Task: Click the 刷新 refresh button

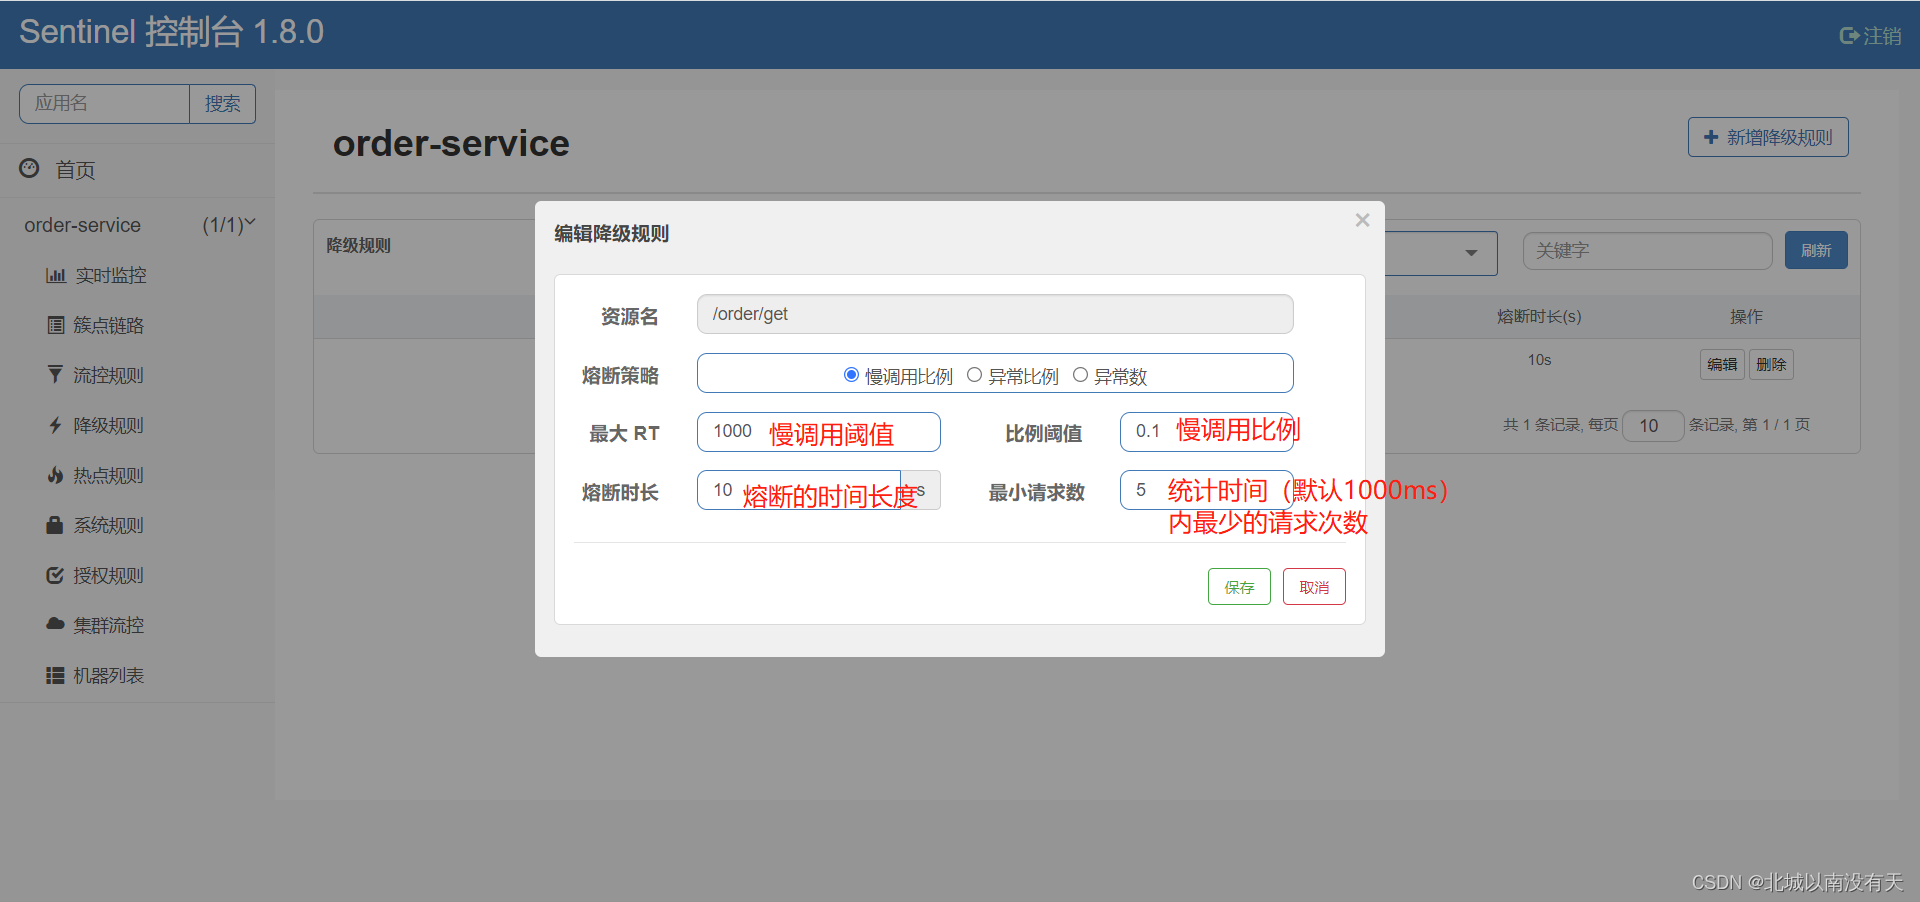Action: point(1816,250)
